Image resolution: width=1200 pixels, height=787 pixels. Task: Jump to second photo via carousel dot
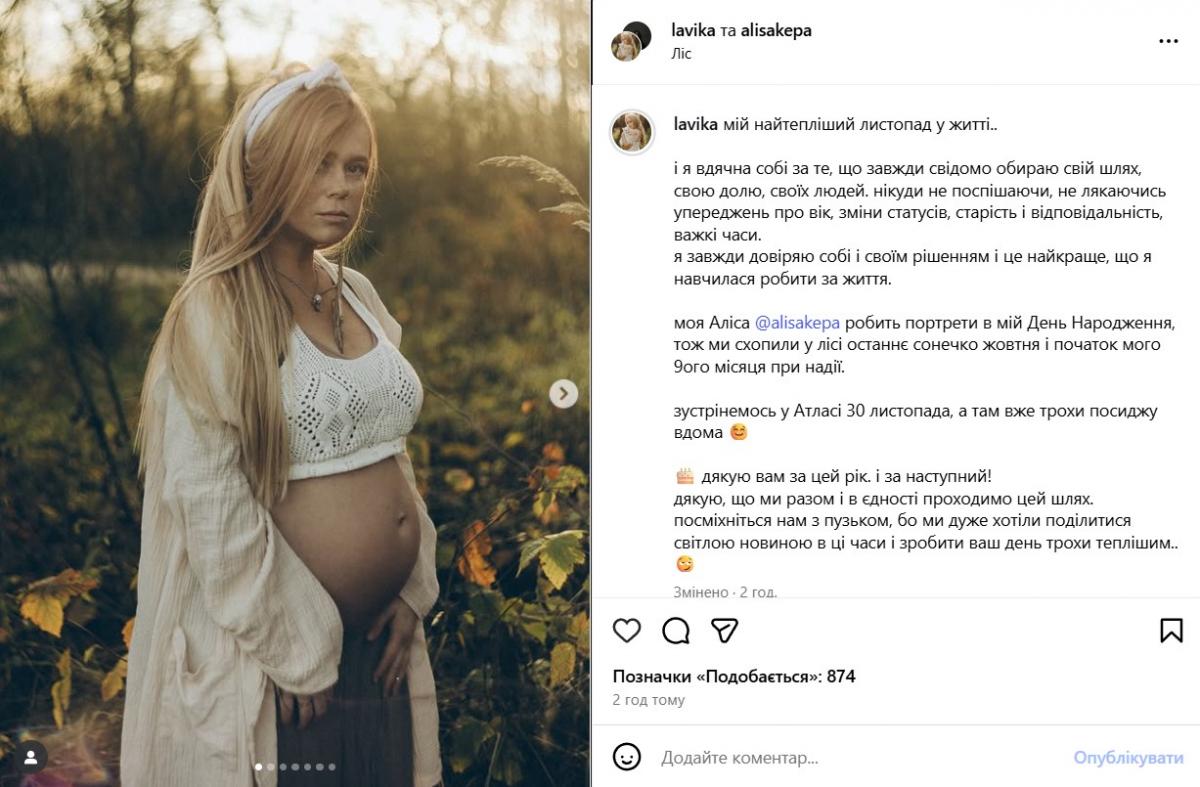271,767
